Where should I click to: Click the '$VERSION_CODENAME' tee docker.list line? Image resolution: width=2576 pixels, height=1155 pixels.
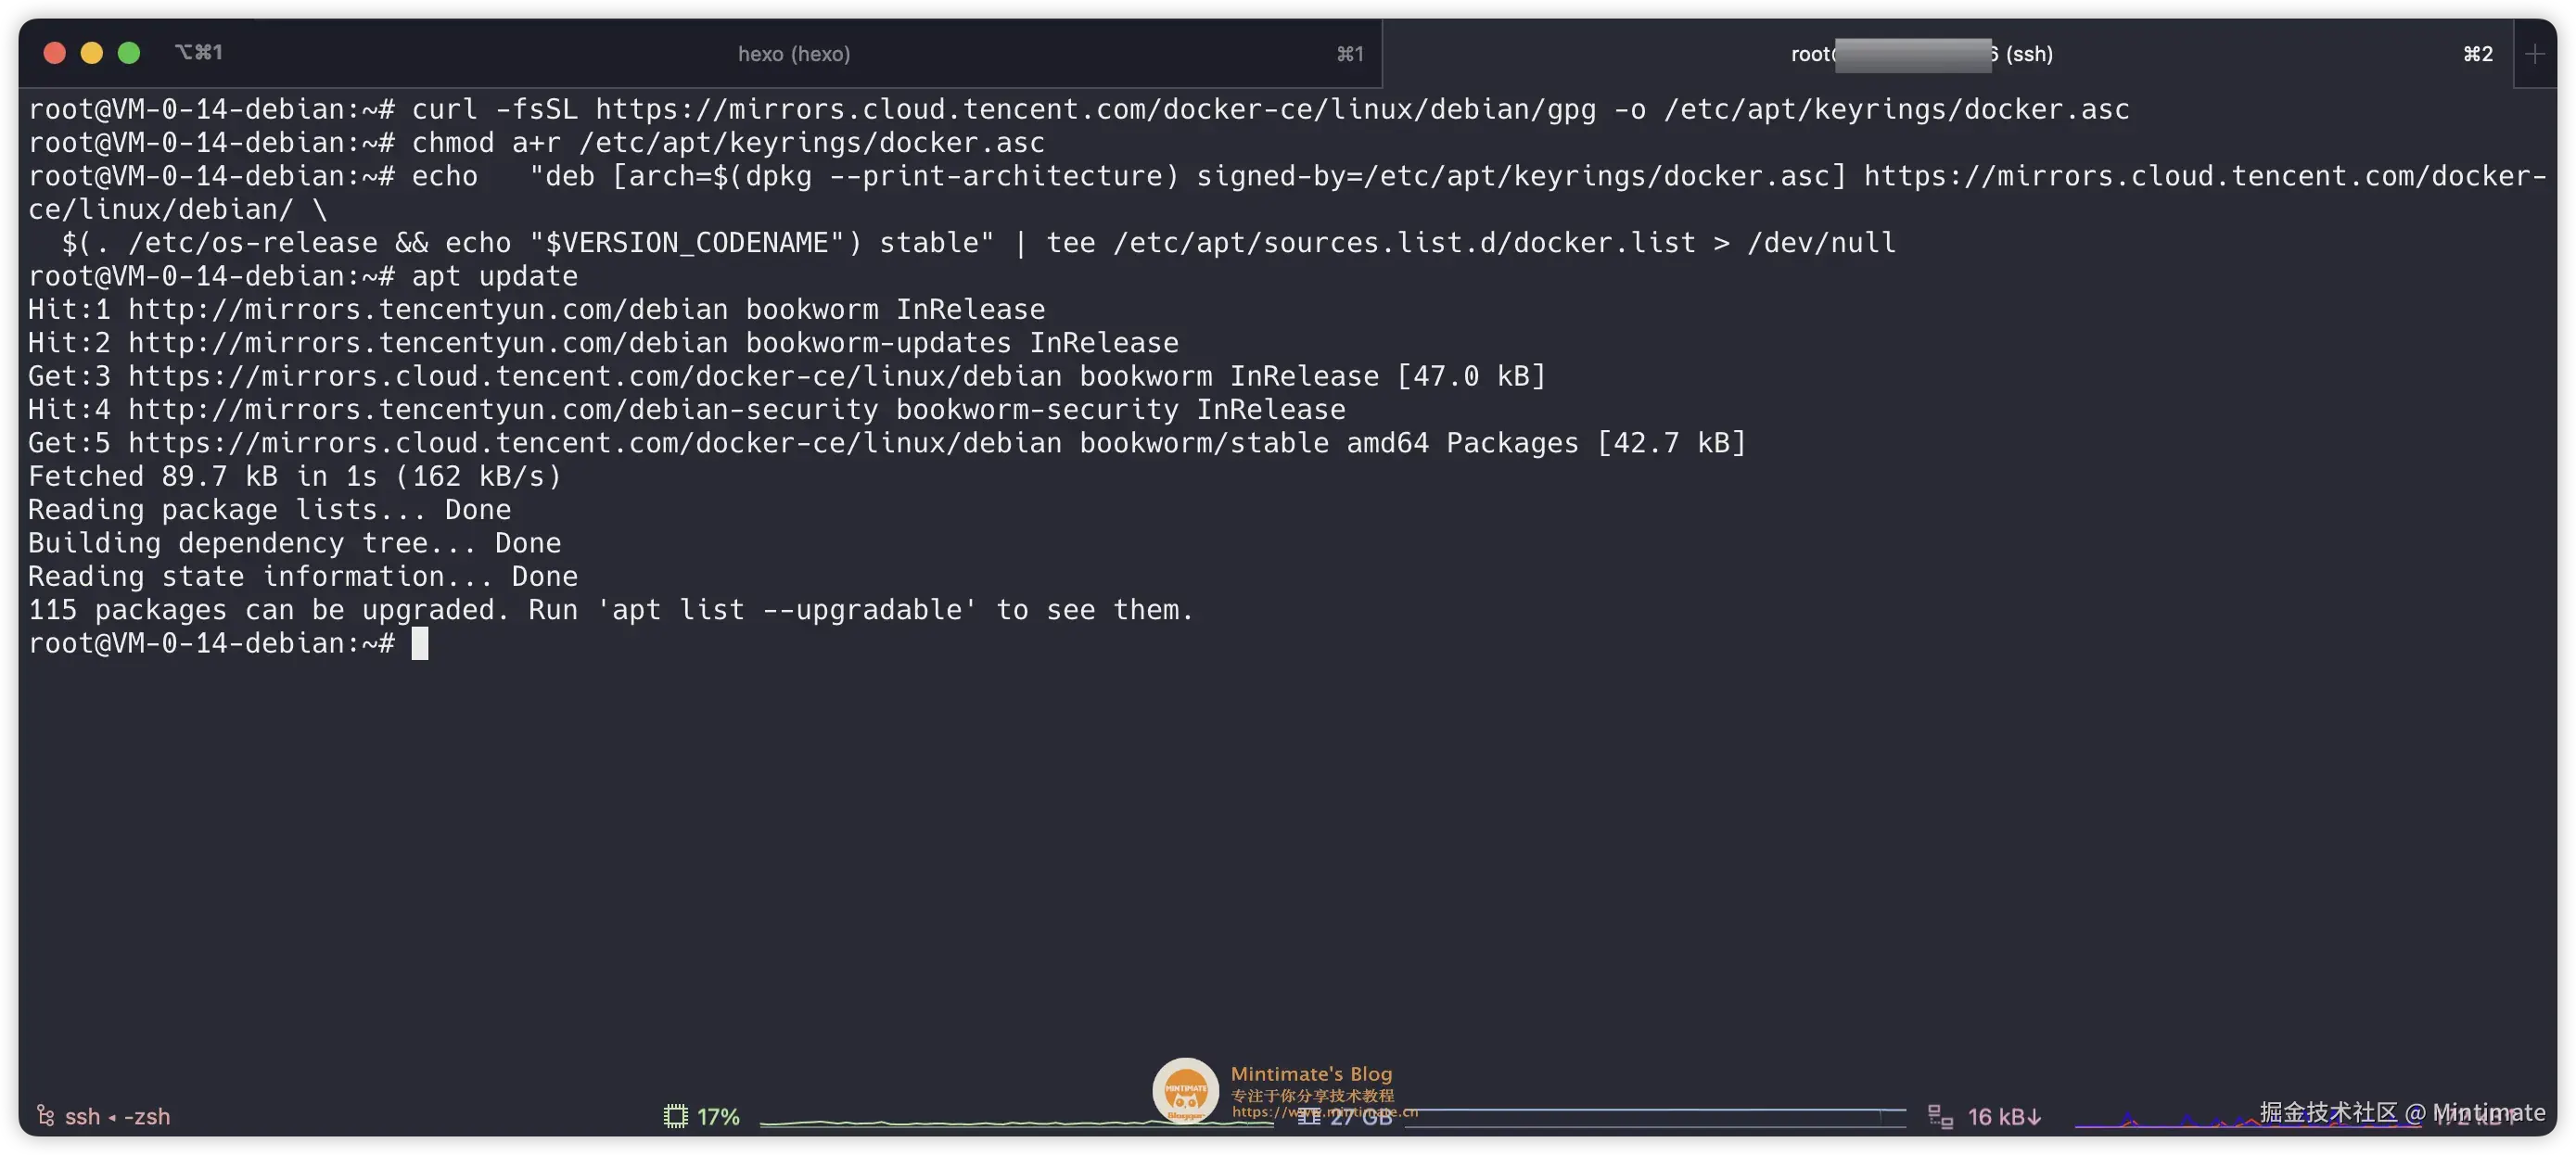(979, 243)
